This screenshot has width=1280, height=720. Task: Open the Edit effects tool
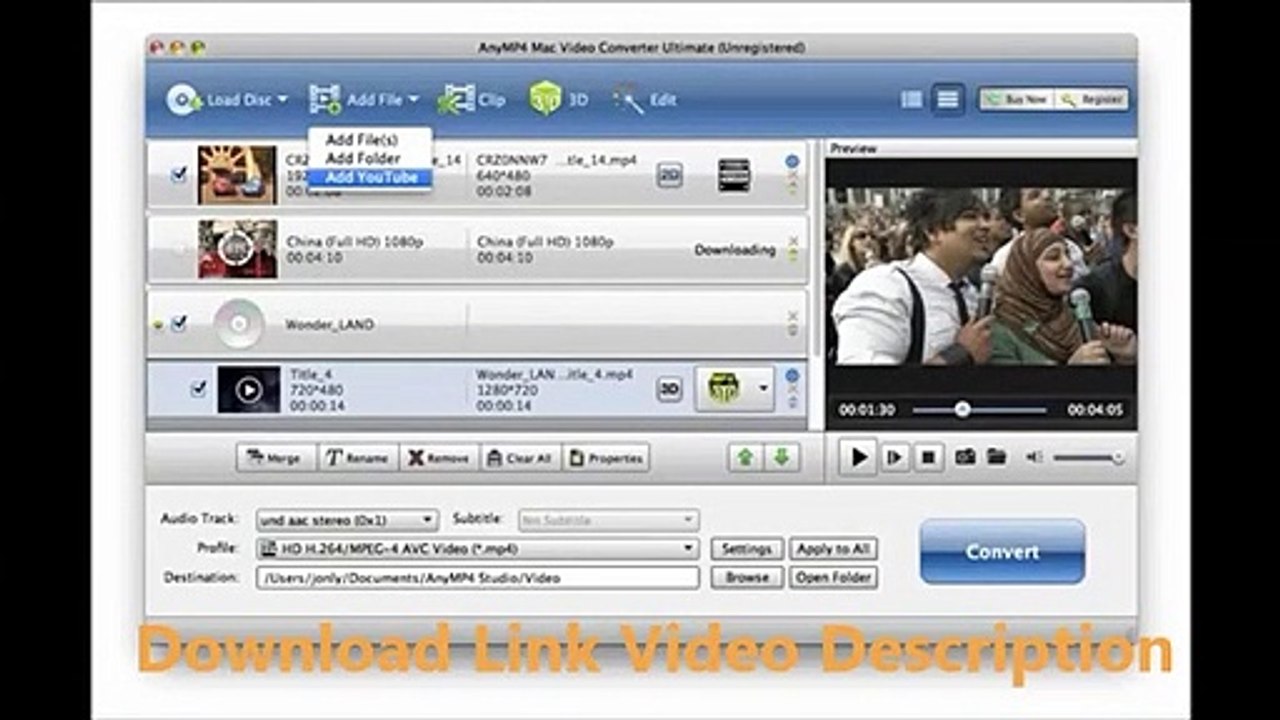click(645, 100)
